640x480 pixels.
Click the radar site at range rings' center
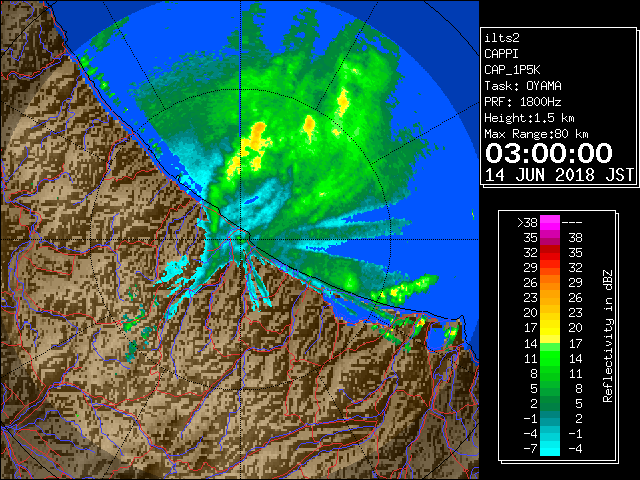pos(241,239)
